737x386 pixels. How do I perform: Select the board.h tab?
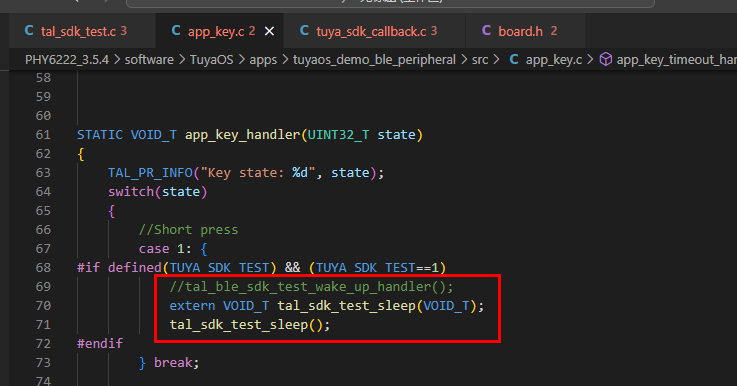click(x=519, y=31)
